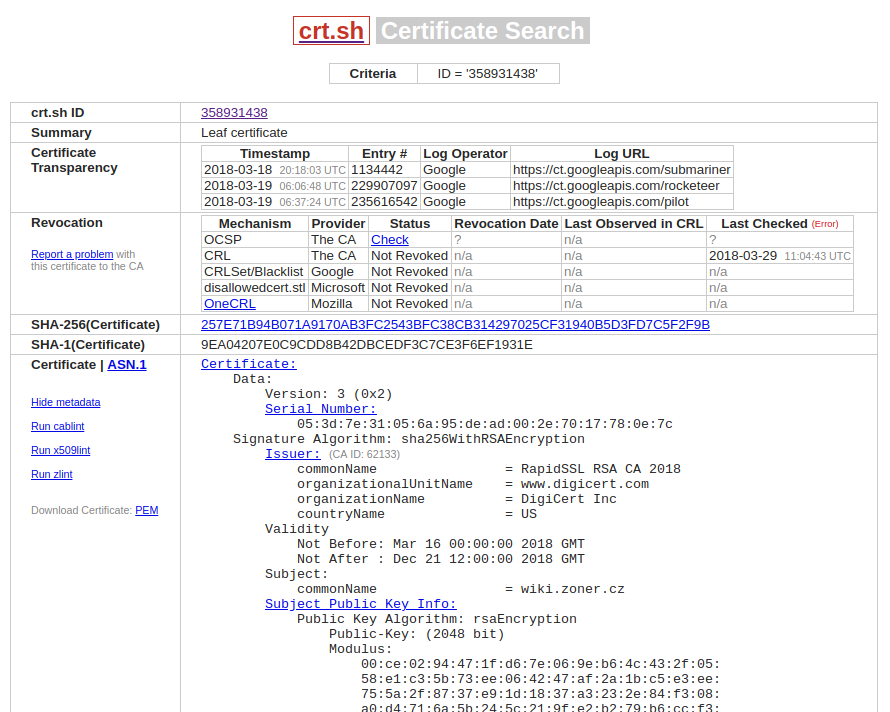Open the OneCRL mechanism link

click(229, 304)
